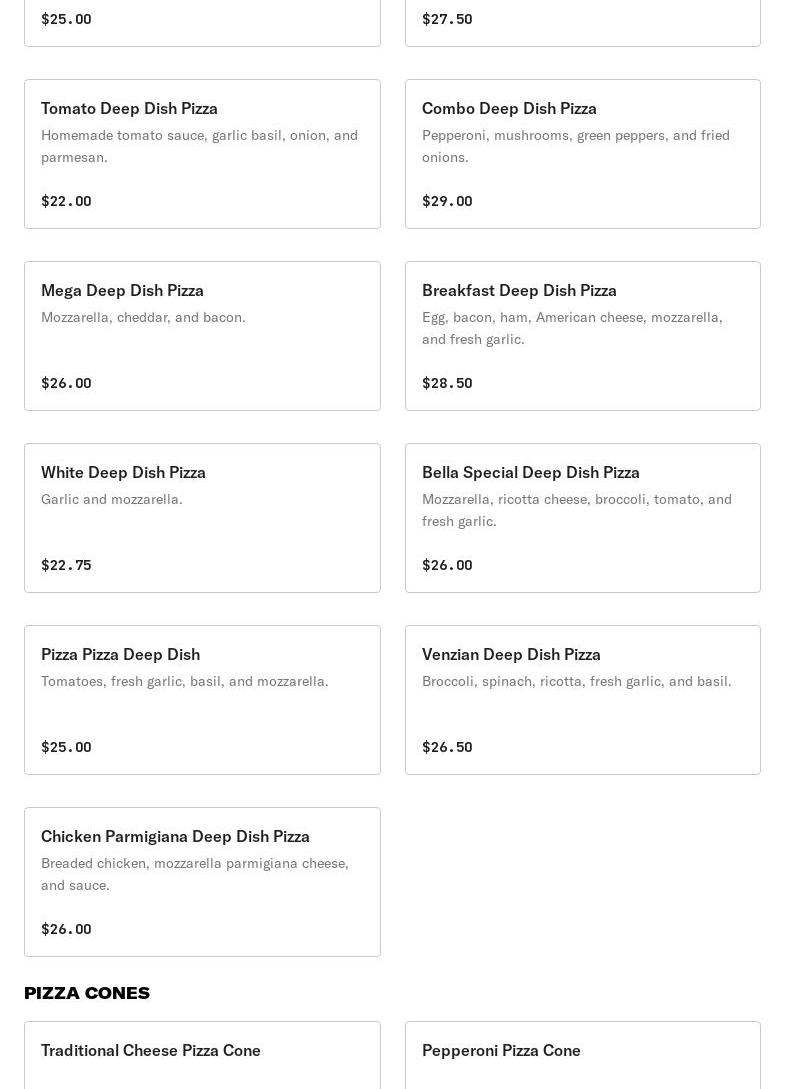Click the PIZZA CONES section heading
The image size is (785, 1089).
pos(87,993)
